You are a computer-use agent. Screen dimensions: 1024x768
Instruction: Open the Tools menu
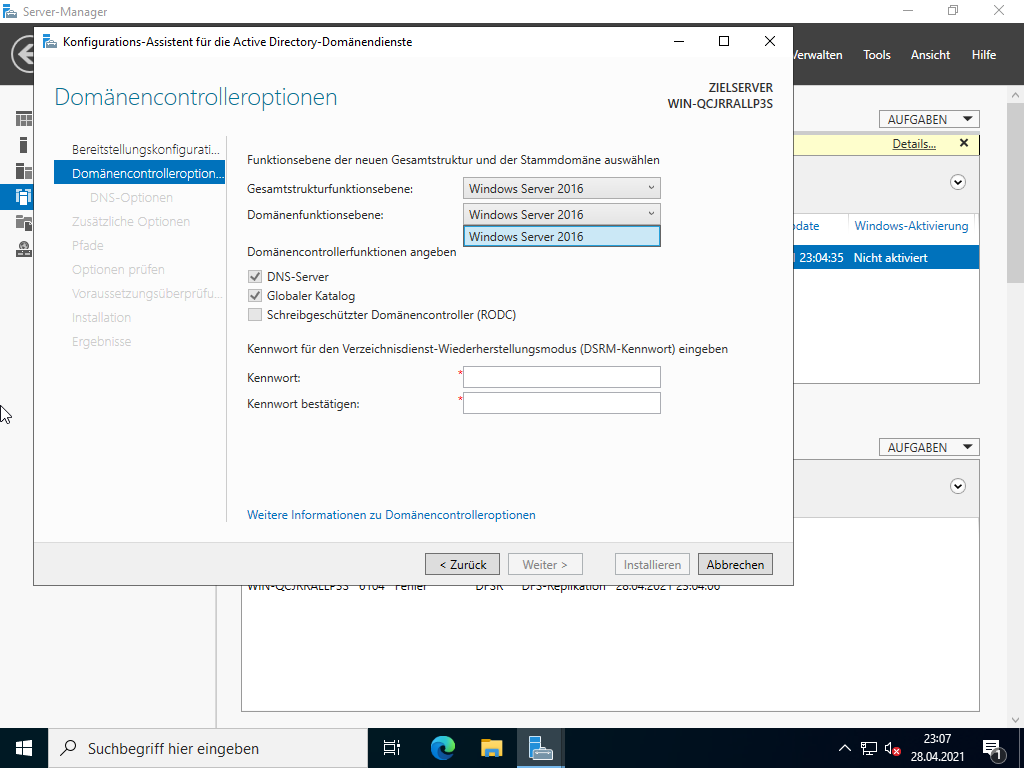(876, 55)
